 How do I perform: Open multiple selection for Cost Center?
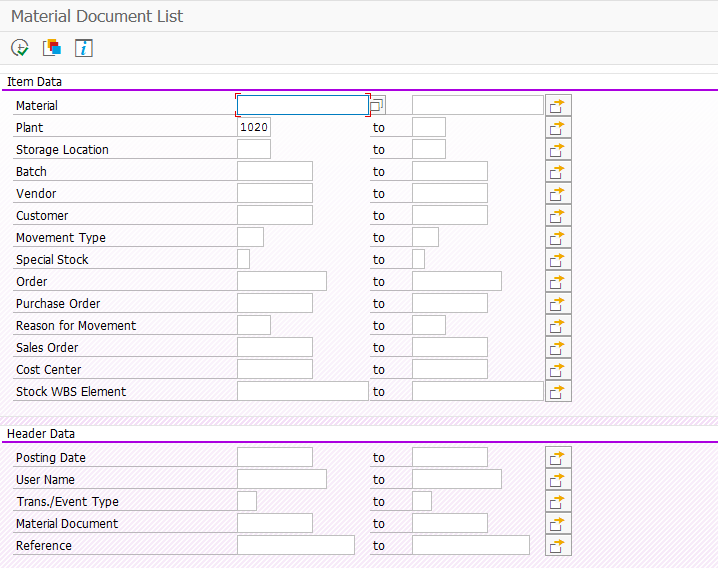(x=558, y=370)
